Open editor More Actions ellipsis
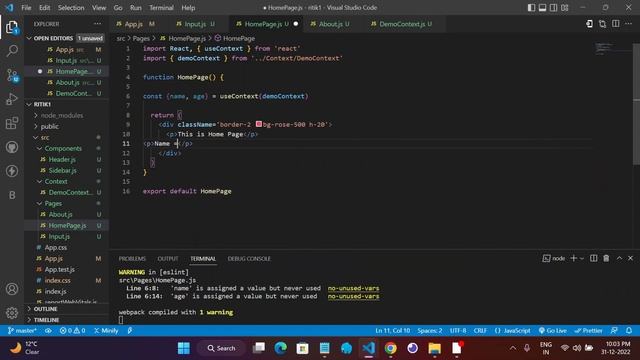This screenshot has width=640, height=360. click(x=628, y=24)
